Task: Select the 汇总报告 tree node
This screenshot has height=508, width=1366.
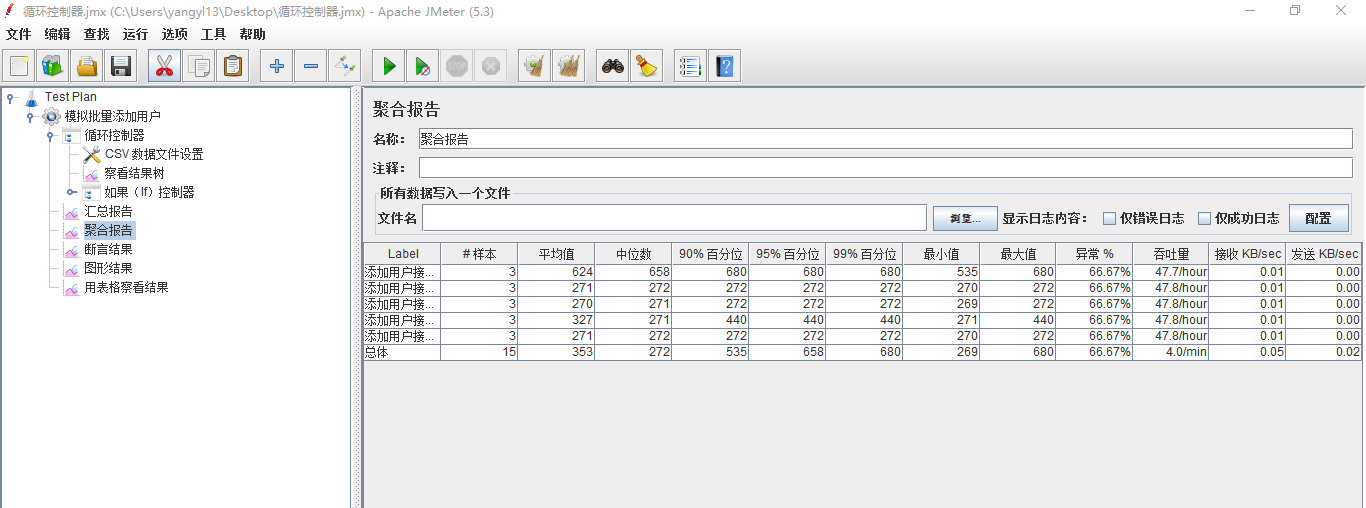Action: coord(108,211)
